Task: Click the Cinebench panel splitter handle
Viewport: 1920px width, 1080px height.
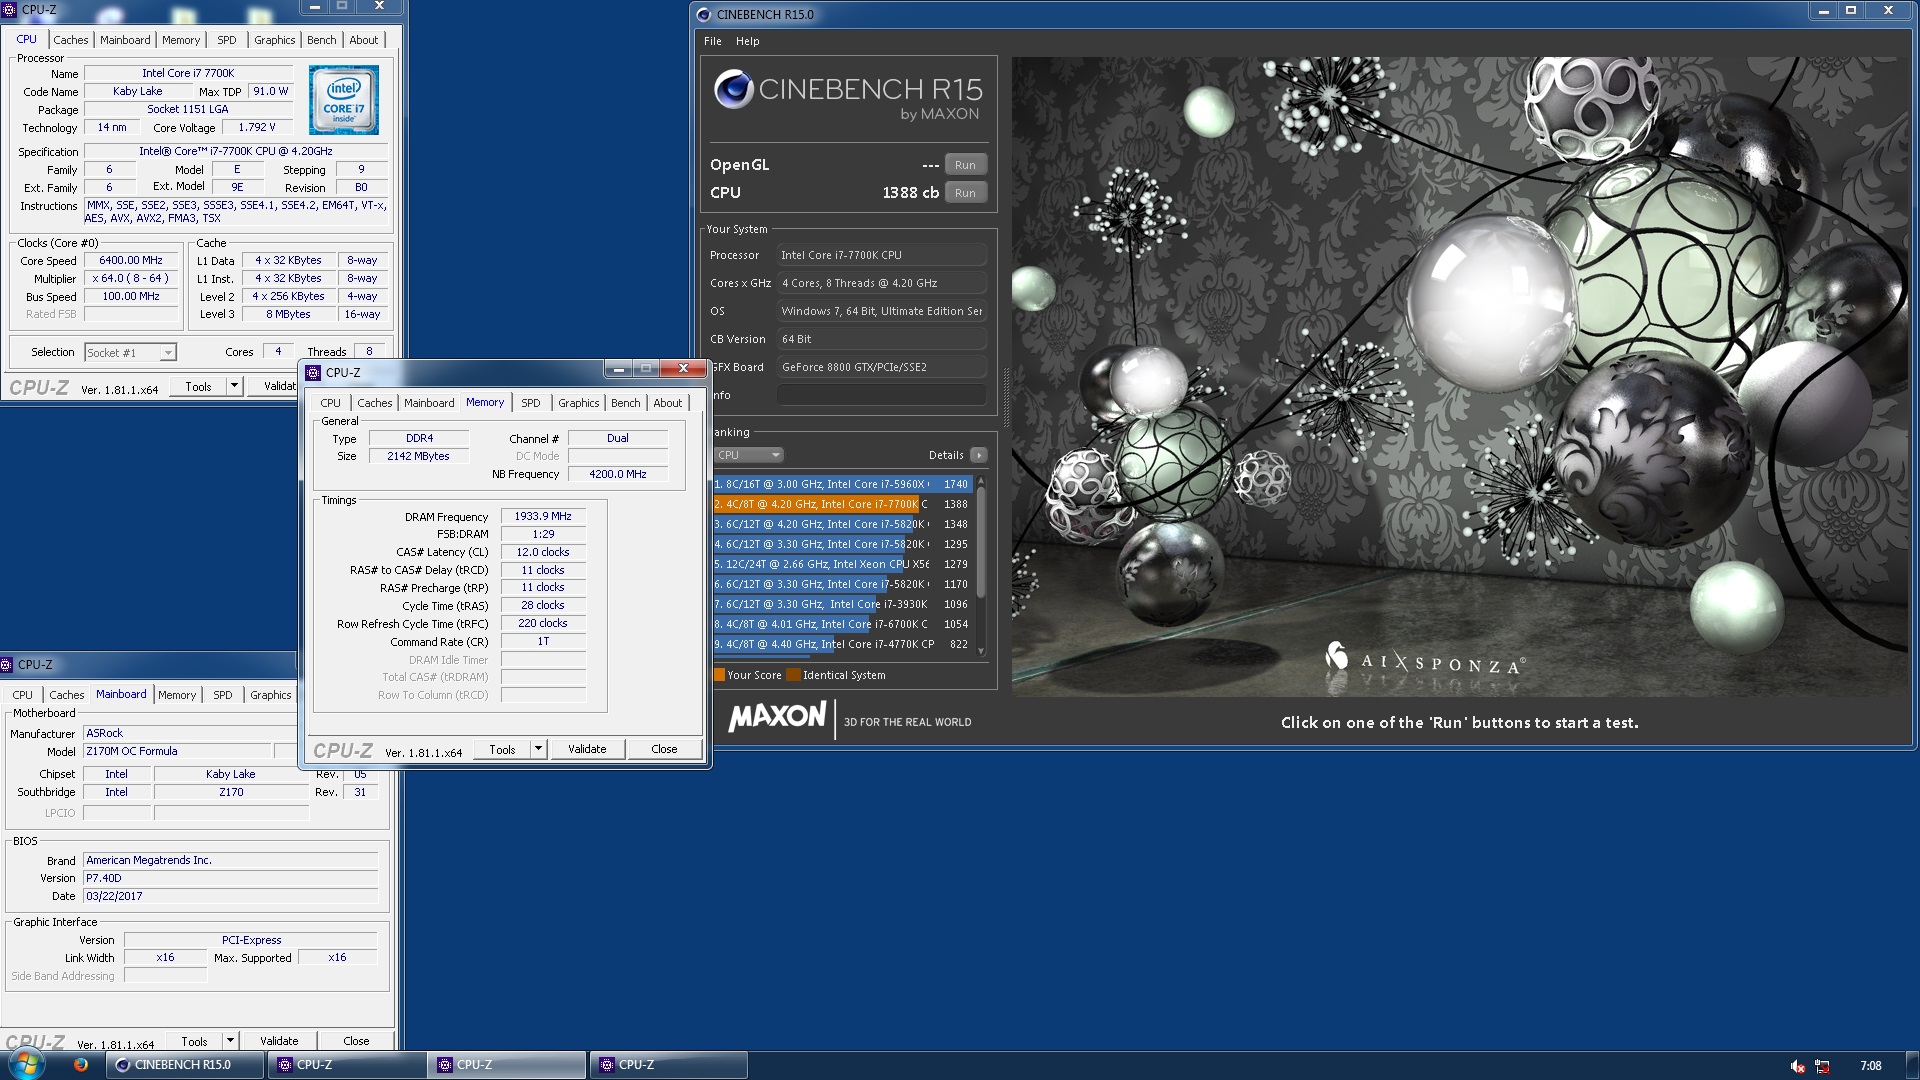Action: tap(1005, 397)
